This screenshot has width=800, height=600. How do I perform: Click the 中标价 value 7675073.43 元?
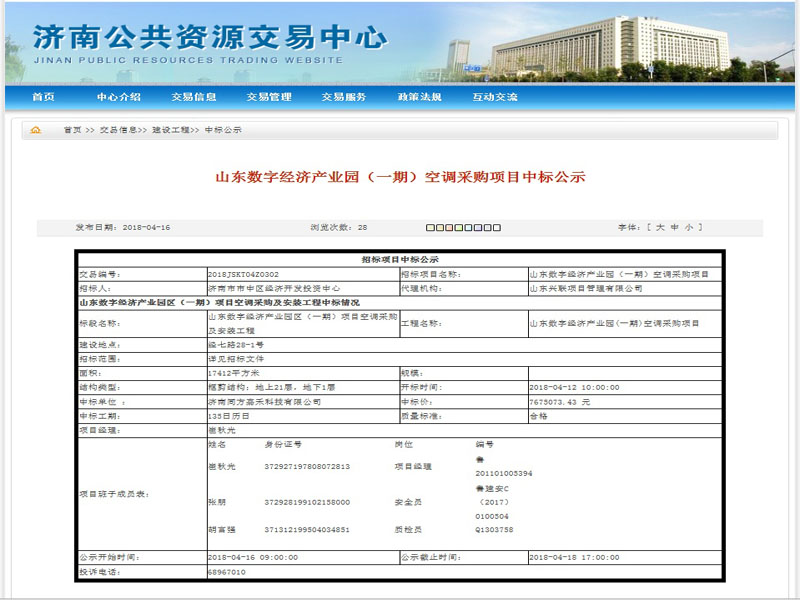point(560,402)
